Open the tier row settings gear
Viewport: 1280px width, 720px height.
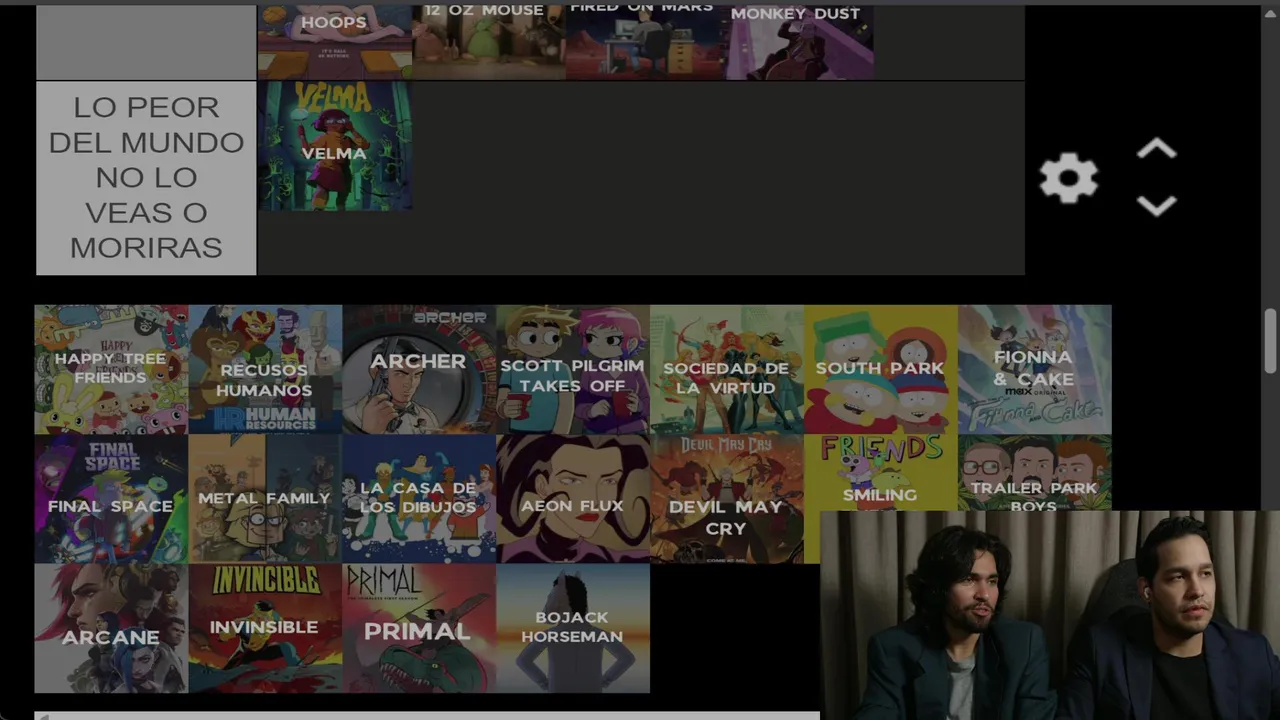(x=1068, y=179)
